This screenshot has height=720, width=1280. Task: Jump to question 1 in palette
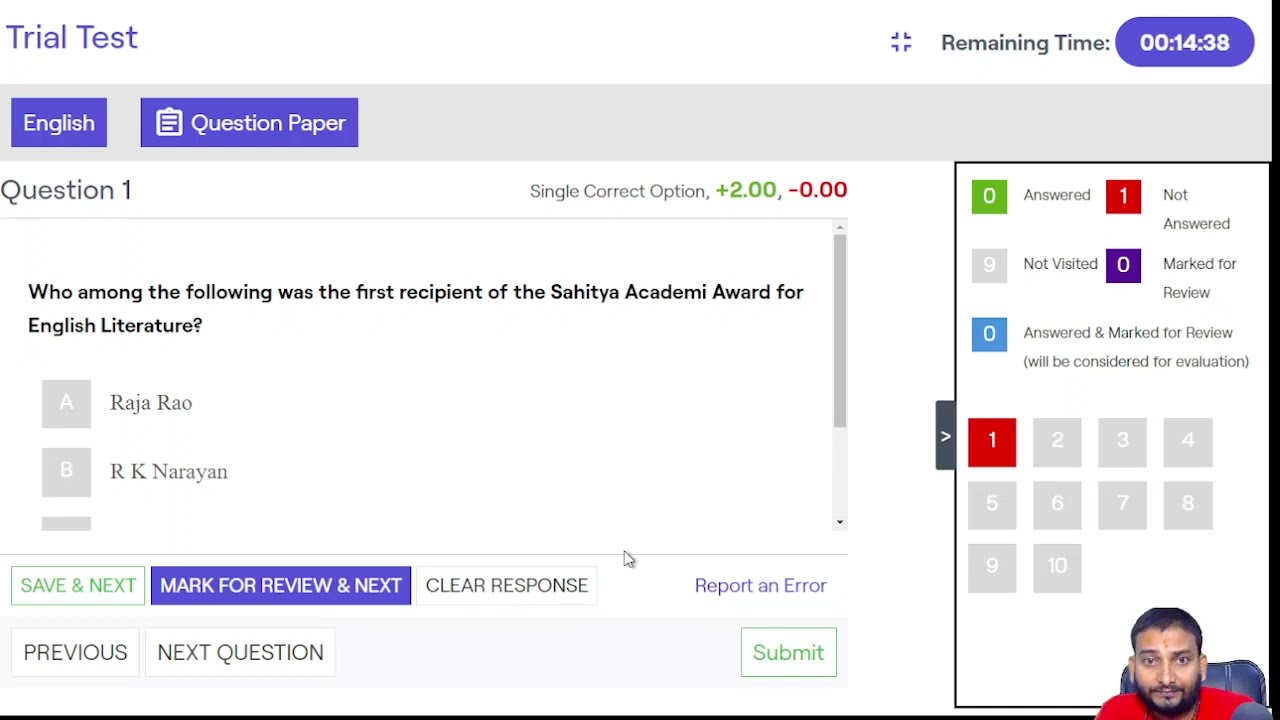pos(992,442)
